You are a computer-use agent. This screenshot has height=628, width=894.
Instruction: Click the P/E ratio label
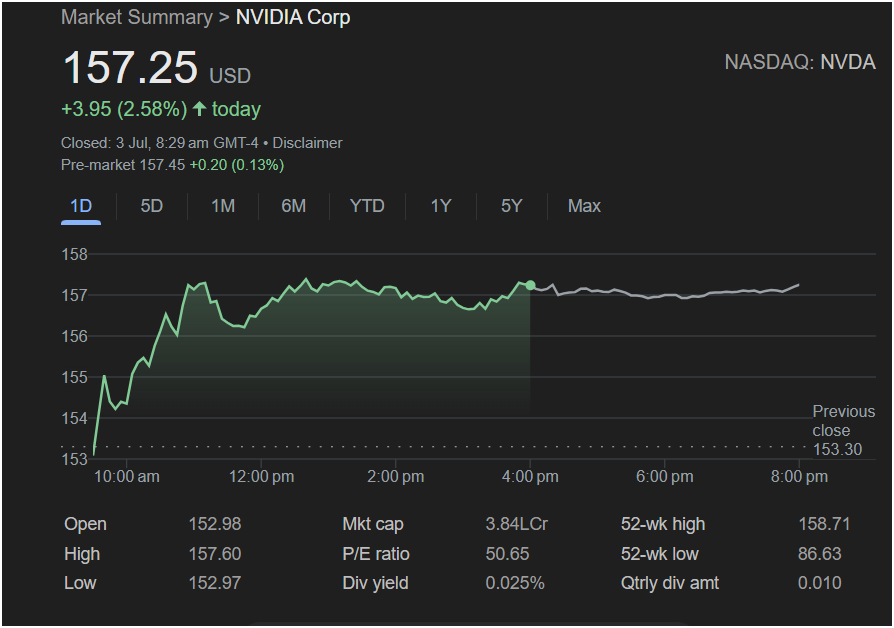376,554
